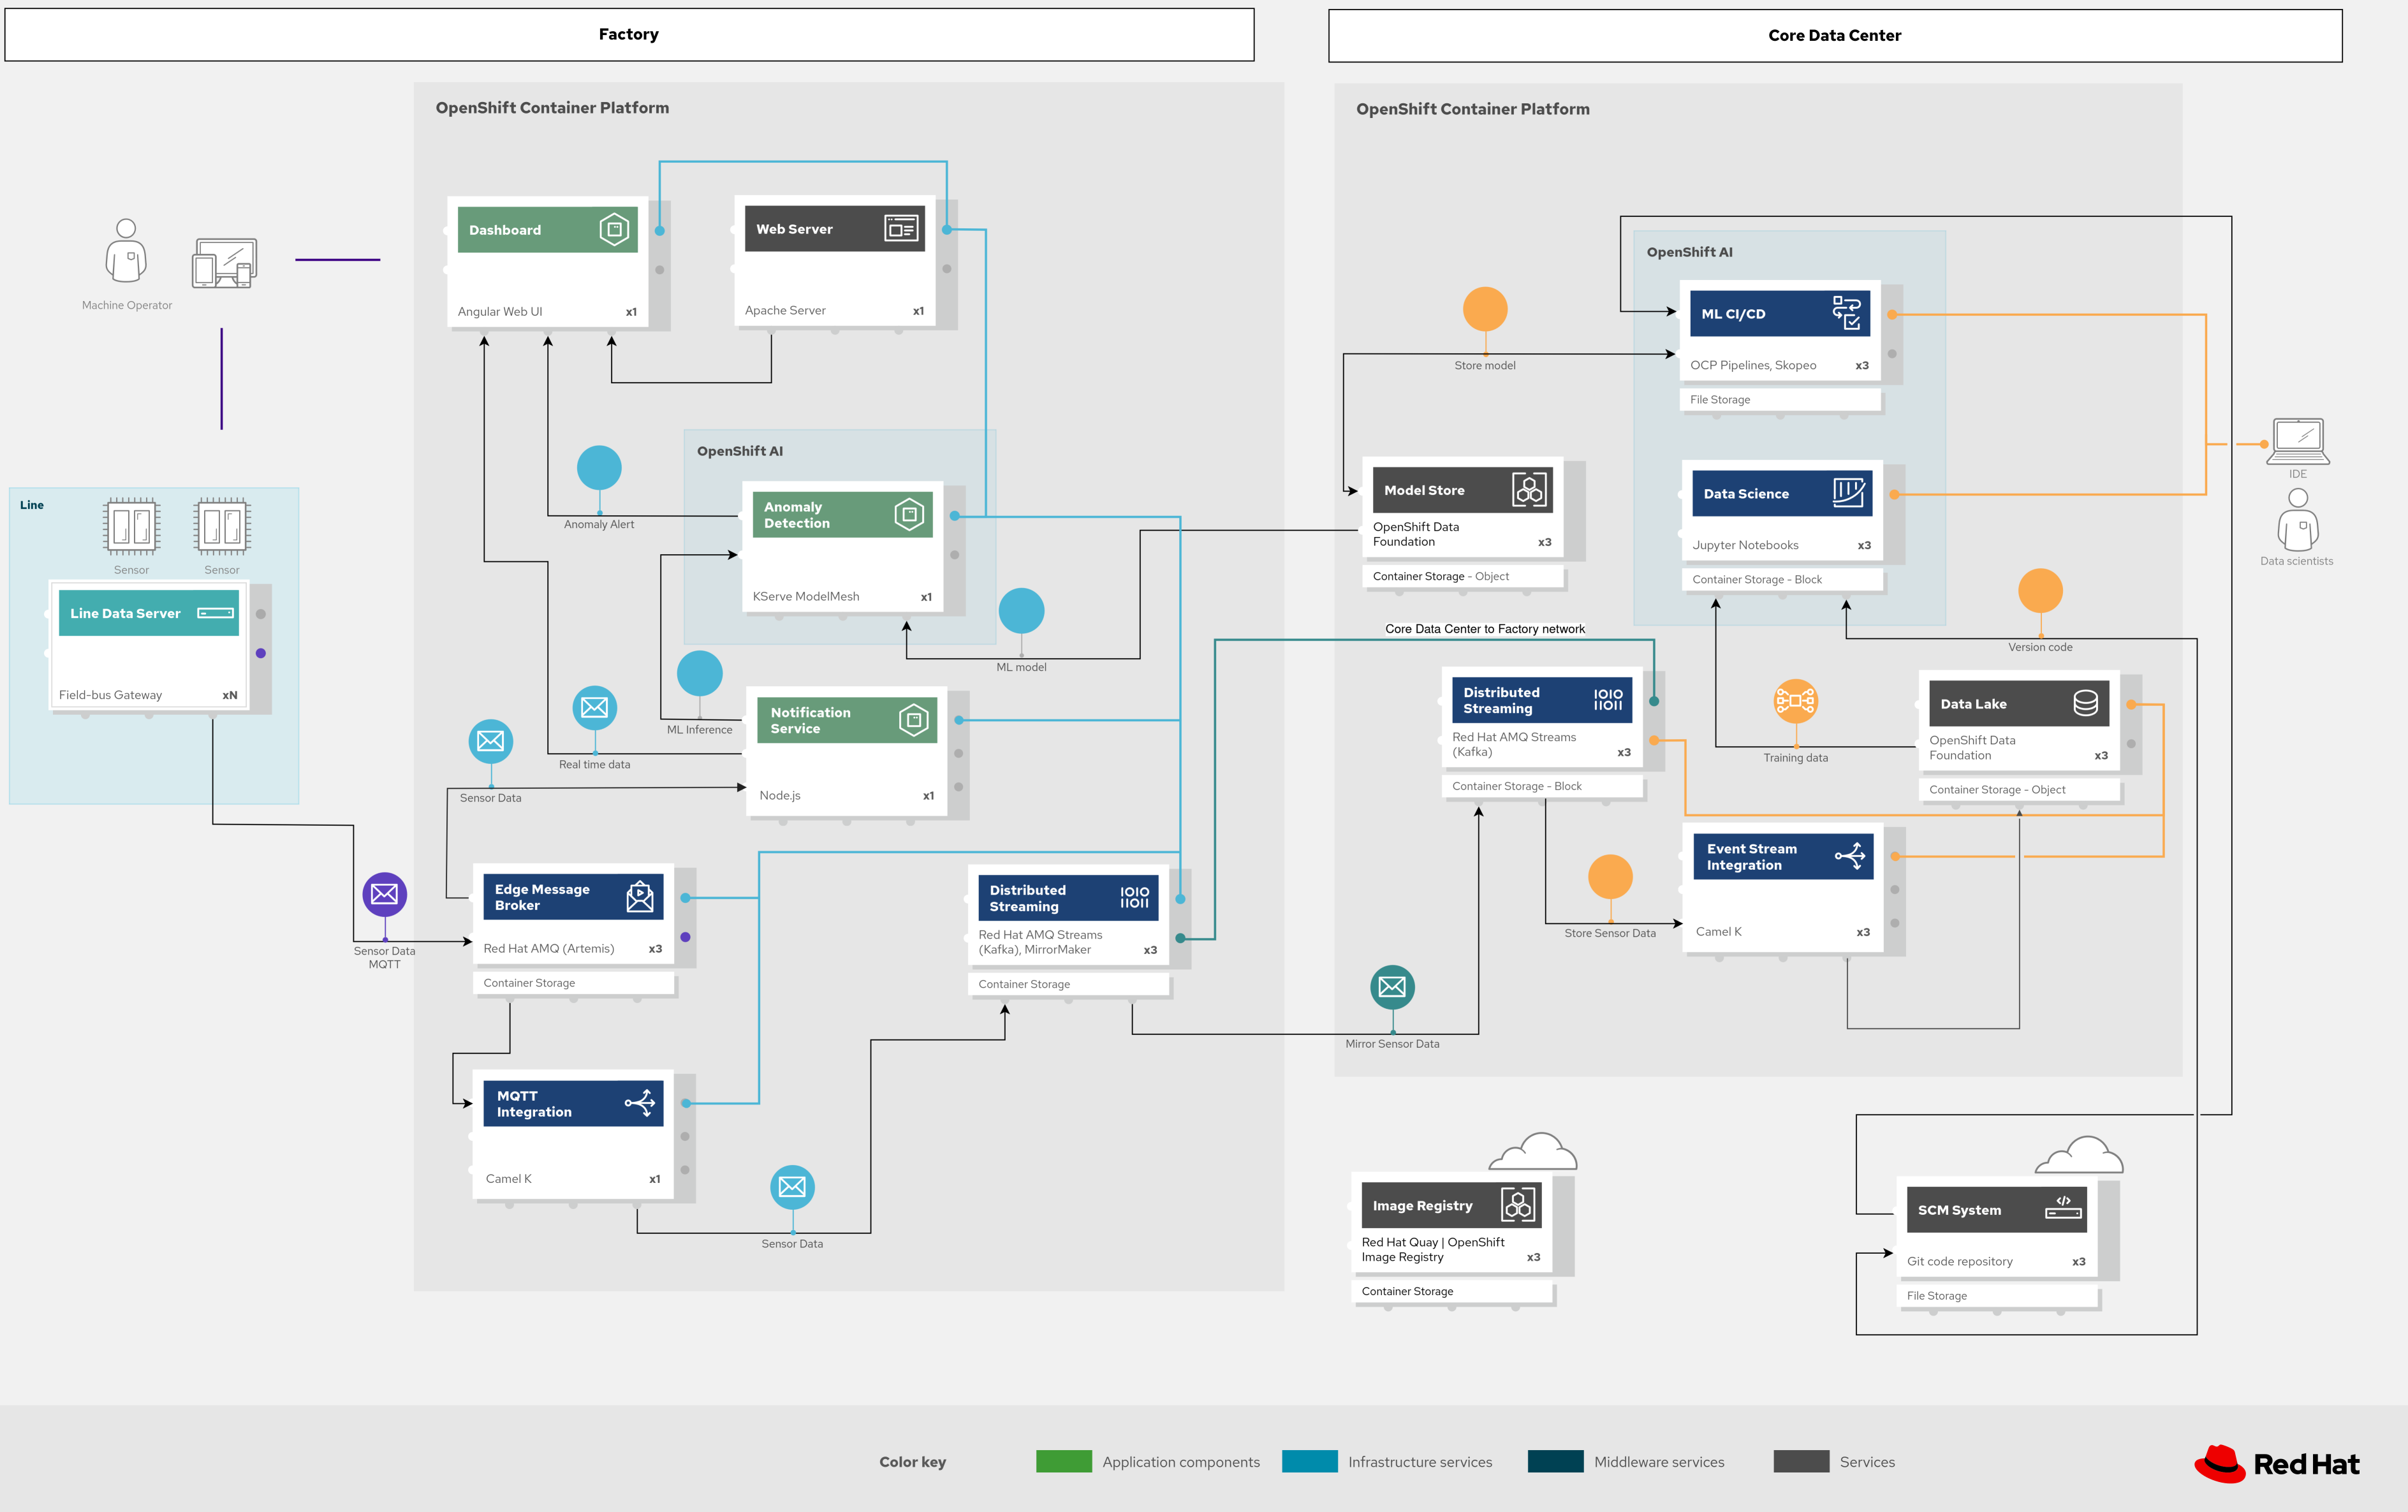Select the 'Jupyter Notebooks' text

1745,545
